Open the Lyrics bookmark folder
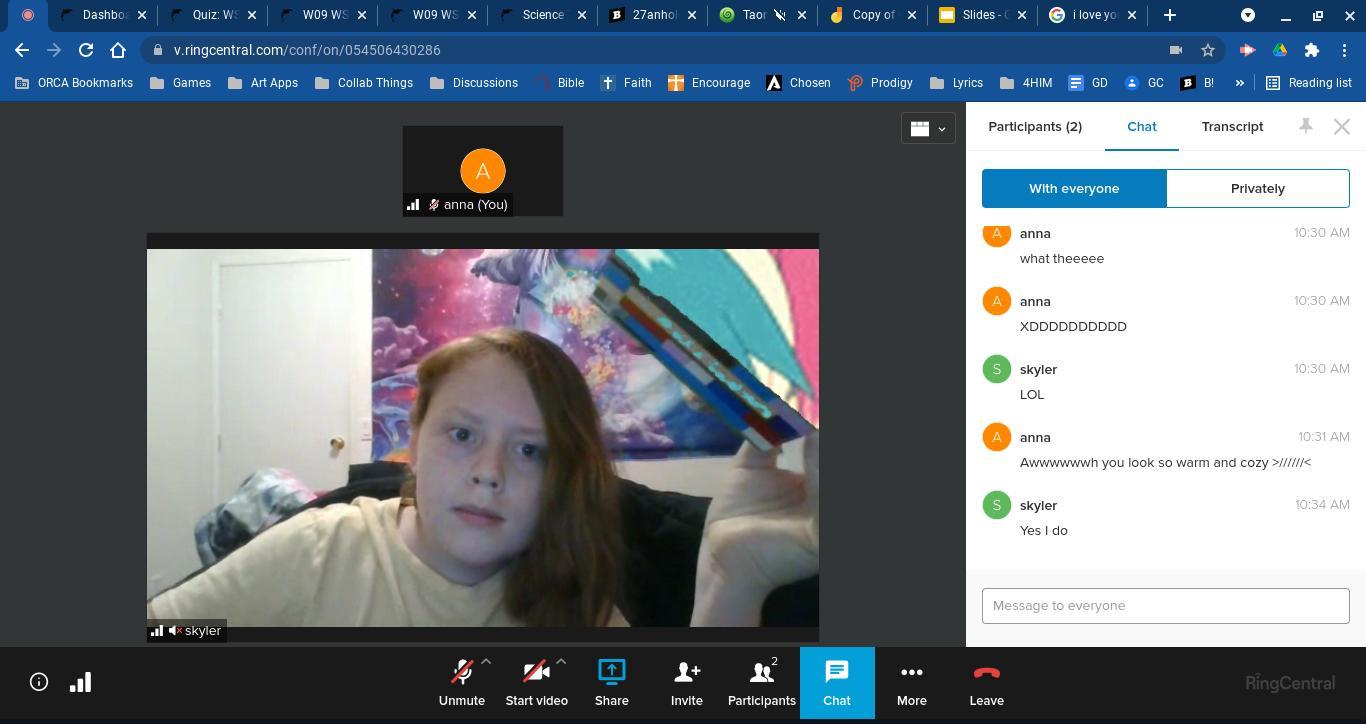Viewport: 1366px width, 724px height. [x=956, y=83]
